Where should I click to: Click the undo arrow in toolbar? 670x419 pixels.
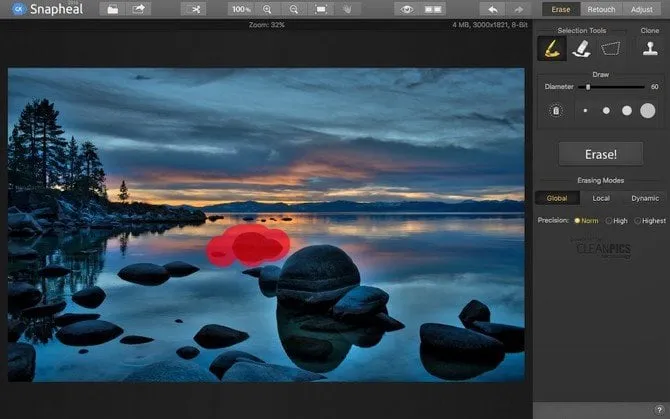(x=491, y=9)
